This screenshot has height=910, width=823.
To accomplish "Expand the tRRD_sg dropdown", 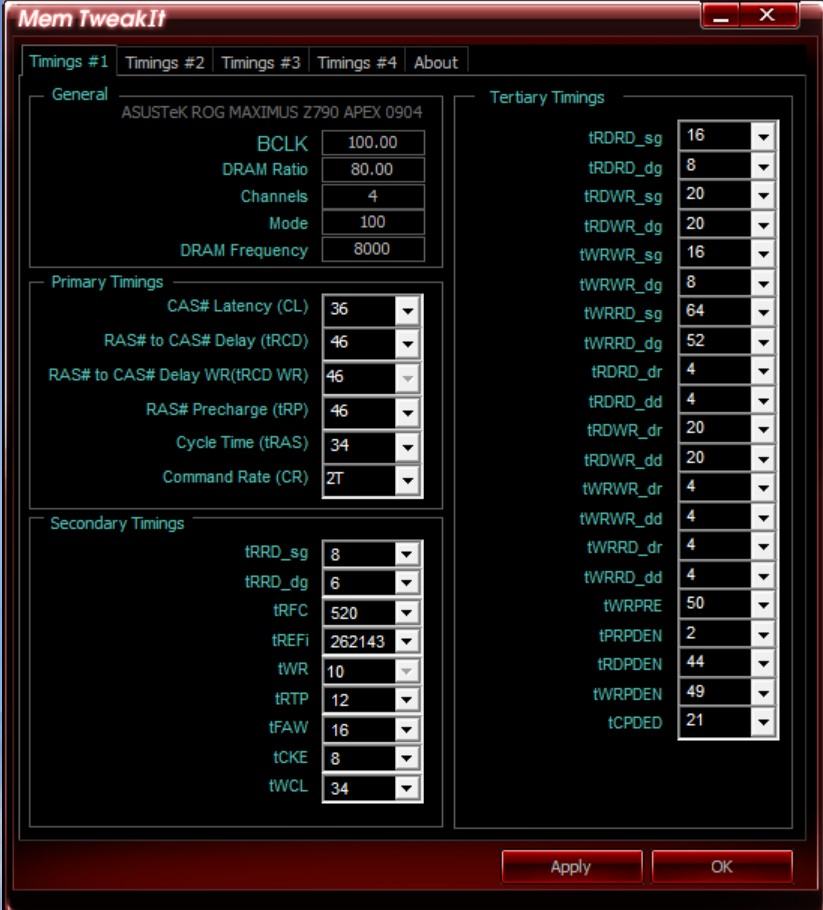I will click(x=406, y=554).
